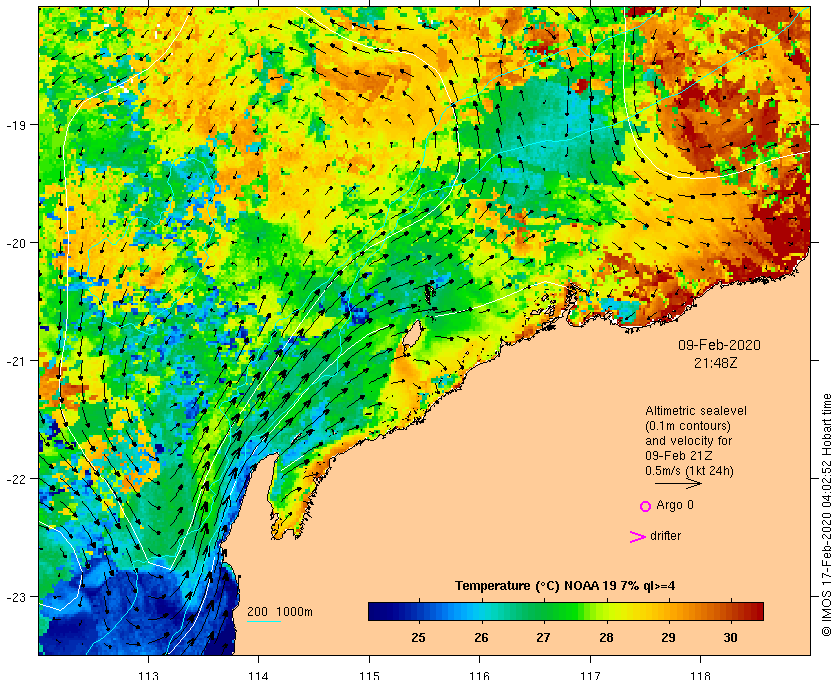Click the longitude axis label '115'
The width and height of the screenshot is (840, 680).
pos(369,675)
